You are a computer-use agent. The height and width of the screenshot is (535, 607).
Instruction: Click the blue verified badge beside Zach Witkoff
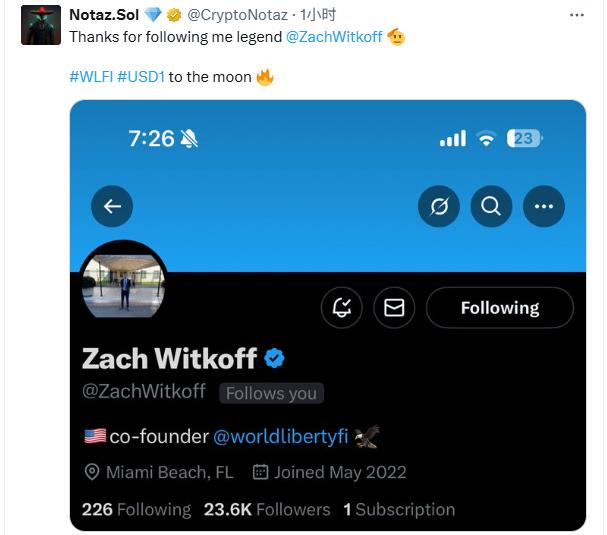click(x=274, y=358)
